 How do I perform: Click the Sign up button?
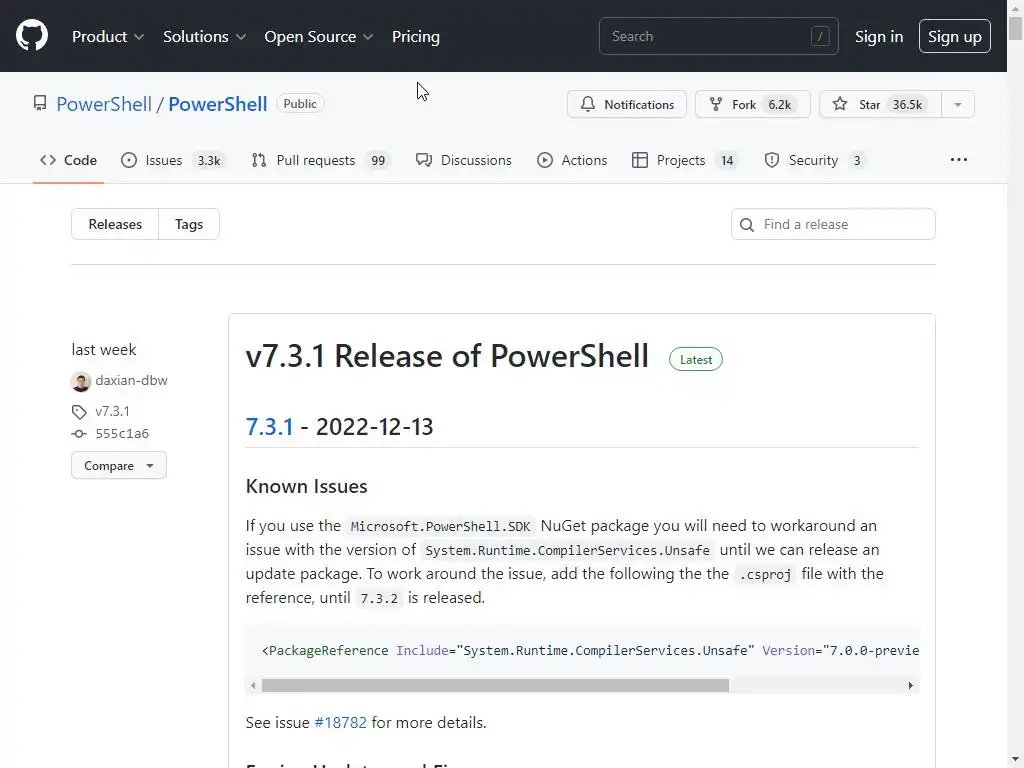(954, 36)
